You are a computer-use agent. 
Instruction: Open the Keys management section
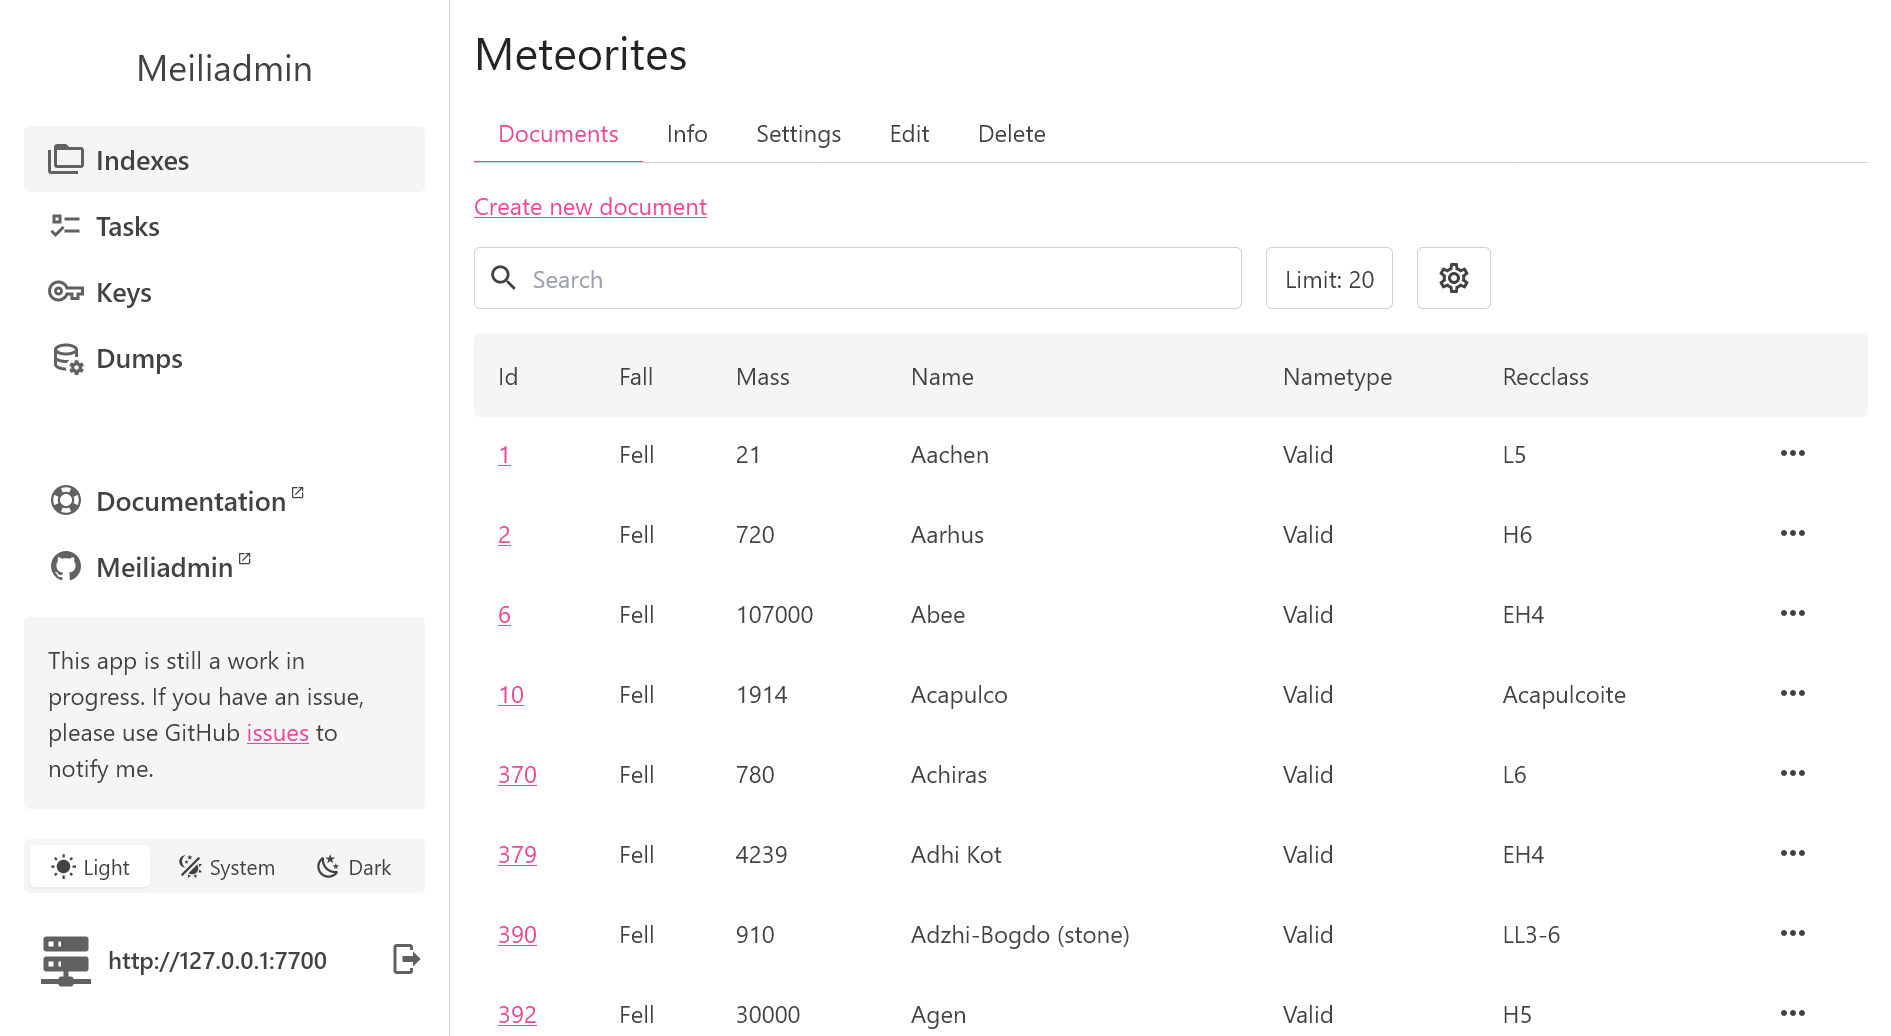click(123, 292)
